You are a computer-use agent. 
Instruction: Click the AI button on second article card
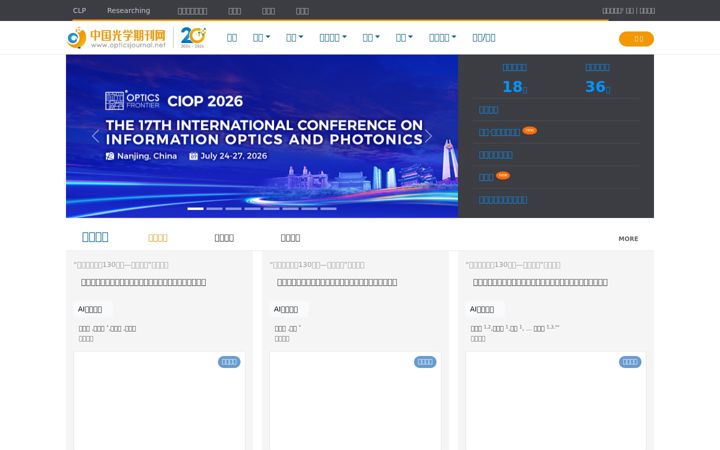point(289,309)
